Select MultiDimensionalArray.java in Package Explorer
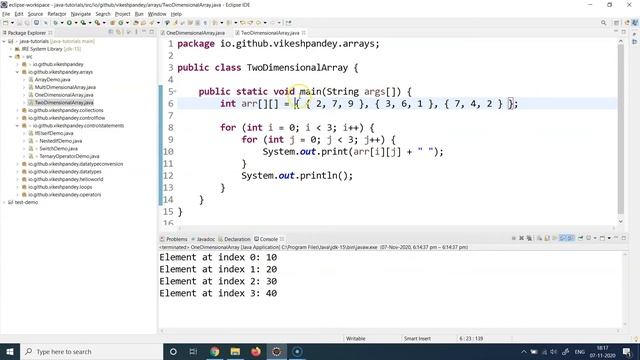 pyautogui.click(x=65, y=87)
